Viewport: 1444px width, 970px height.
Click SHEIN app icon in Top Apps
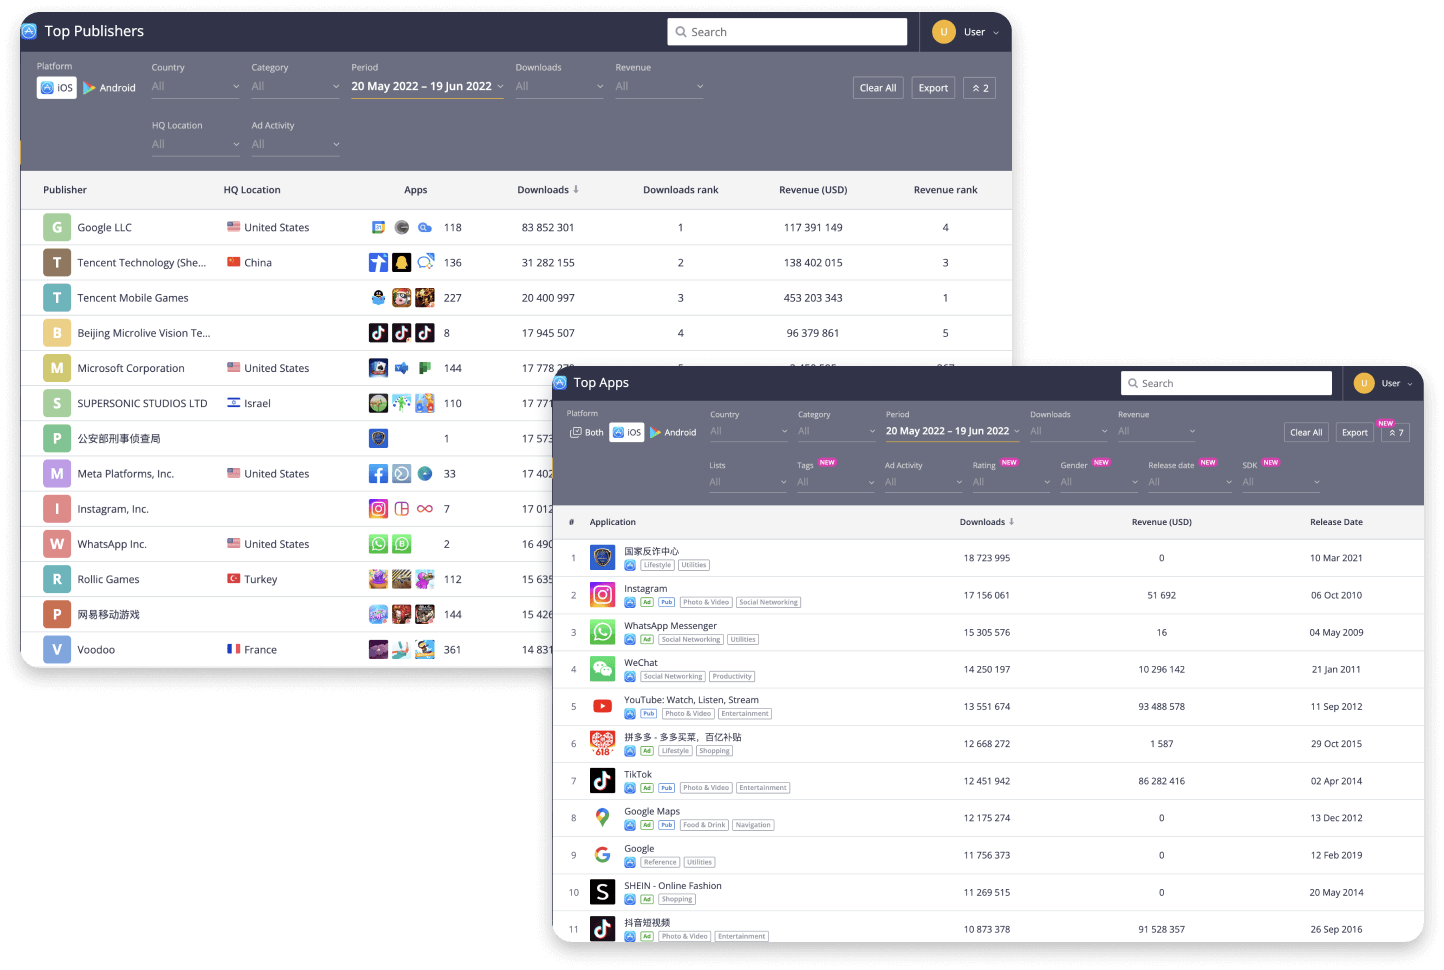602,892
